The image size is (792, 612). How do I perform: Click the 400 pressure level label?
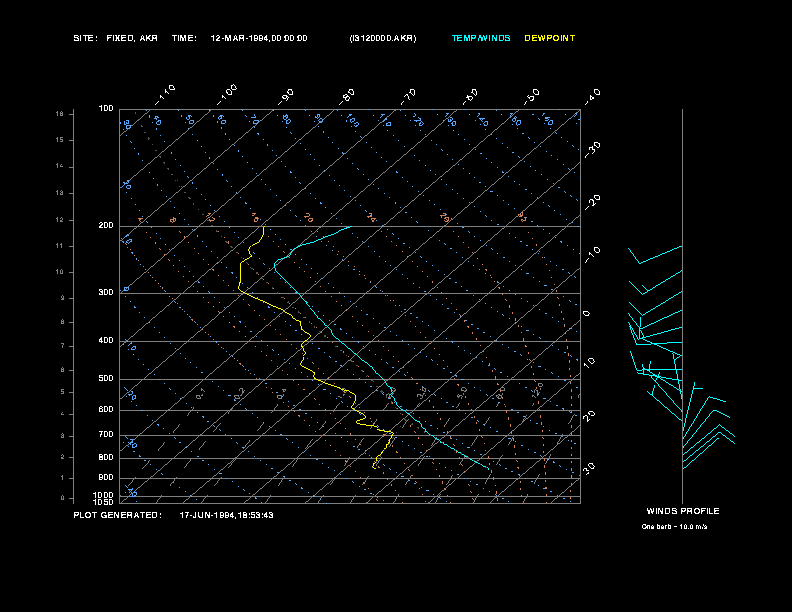[x=106, y=341]
